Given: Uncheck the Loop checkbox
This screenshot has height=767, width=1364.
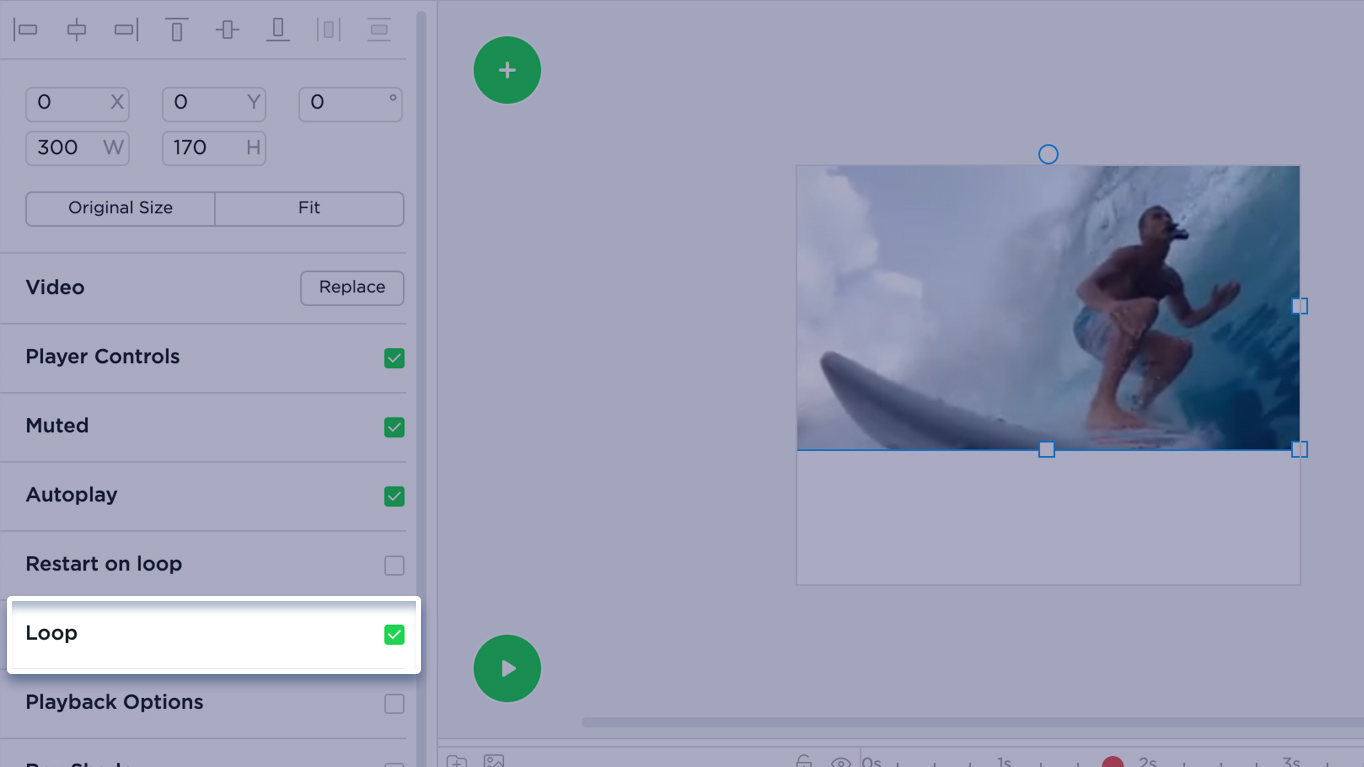Looking at the screenshot, I should tap(394, 634).
